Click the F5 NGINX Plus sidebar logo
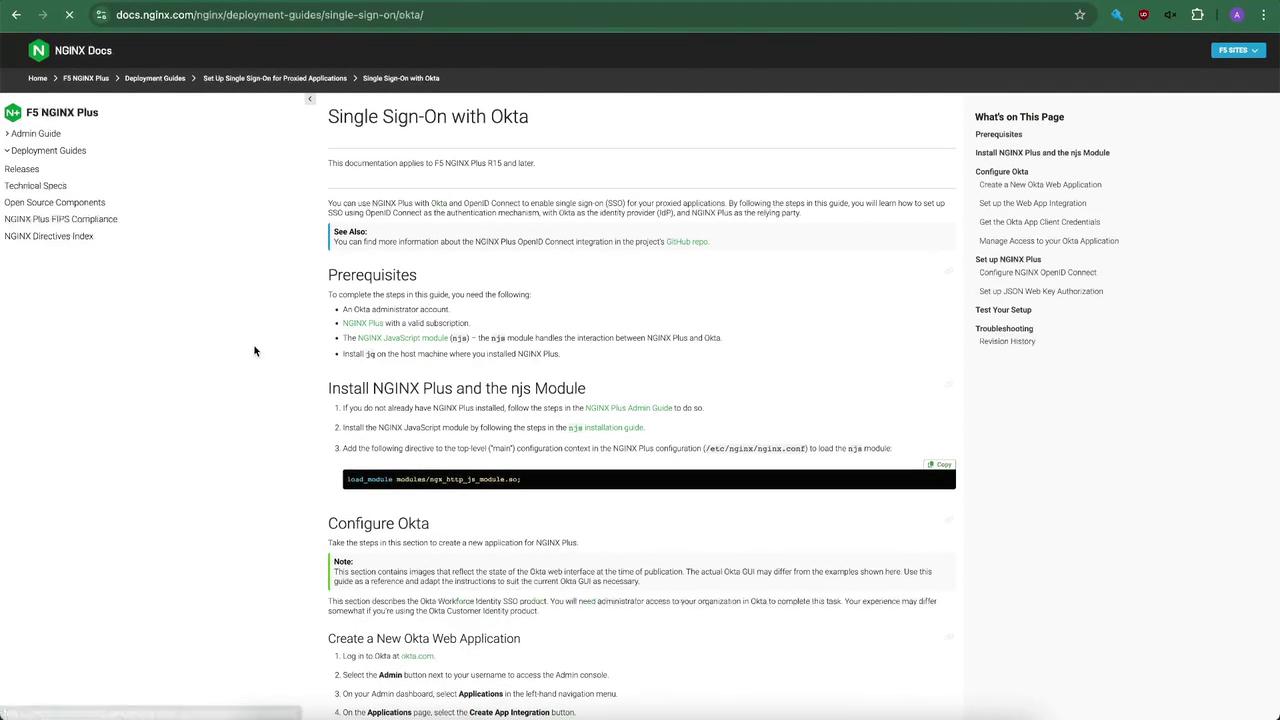 coord(13,112)
